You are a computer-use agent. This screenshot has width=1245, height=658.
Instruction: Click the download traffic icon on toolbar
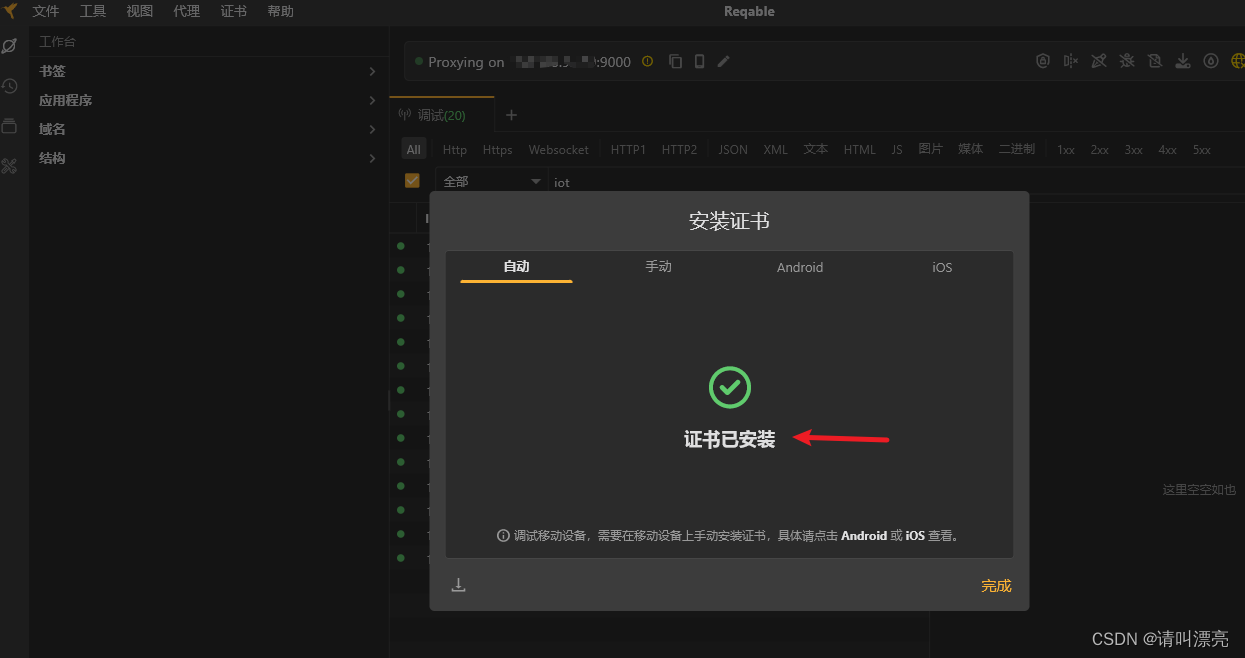1183,61
